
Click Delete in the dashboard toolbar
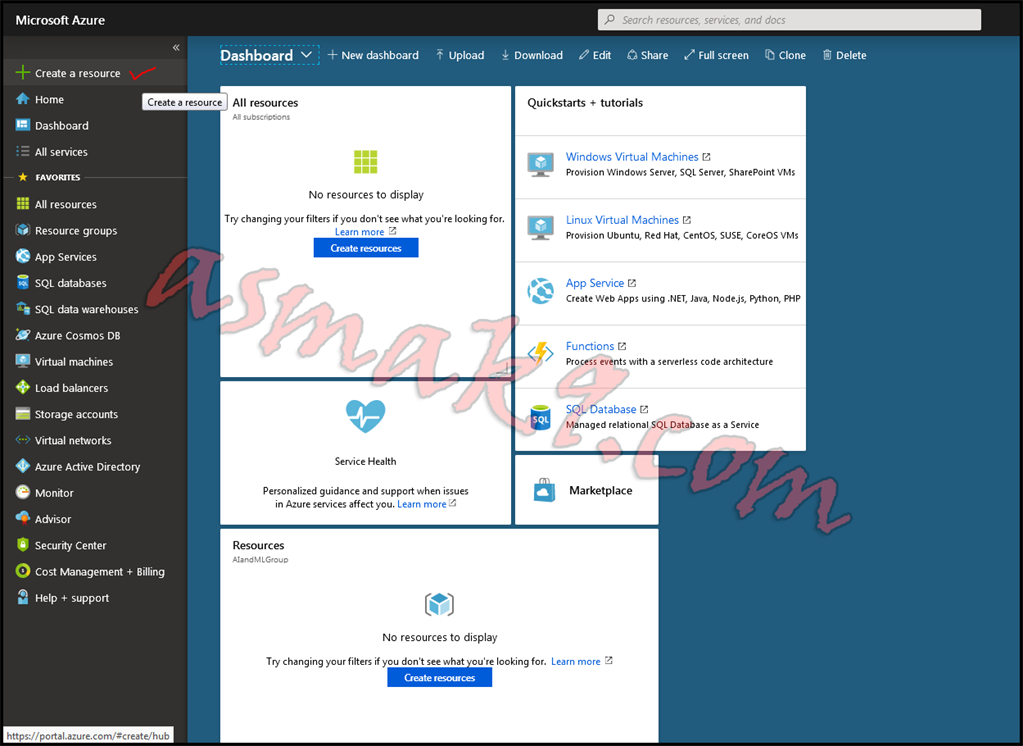(844, 55)
